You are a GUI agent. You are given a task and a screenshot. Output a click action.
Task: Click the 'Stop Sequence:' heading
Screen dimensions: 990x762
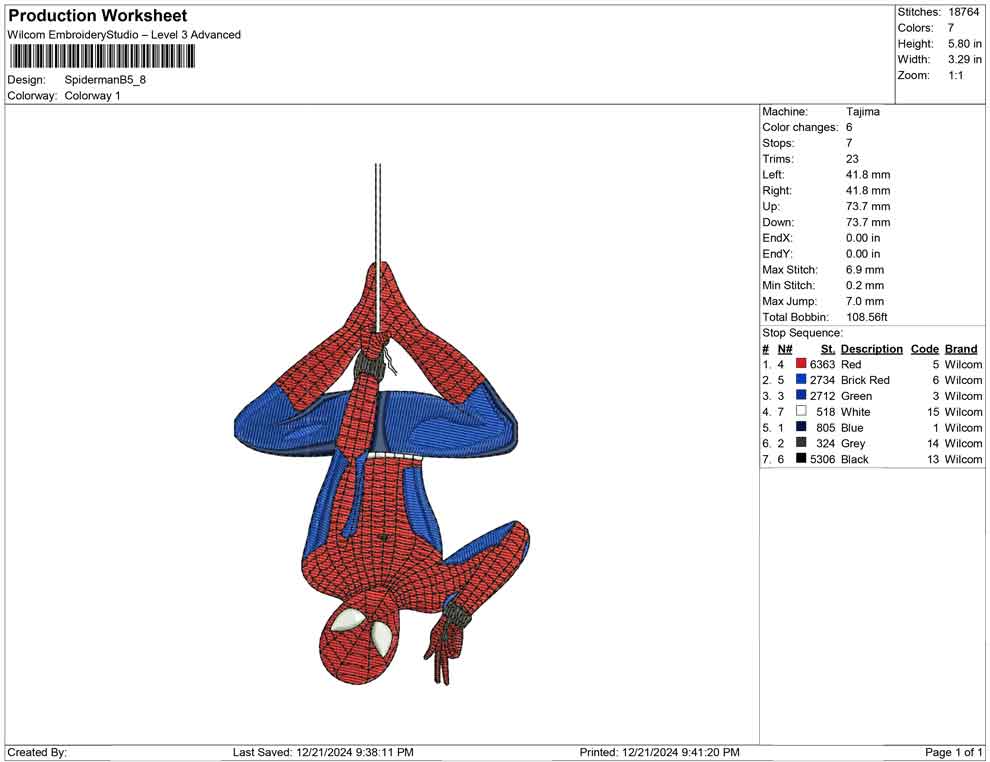[802, 333]
